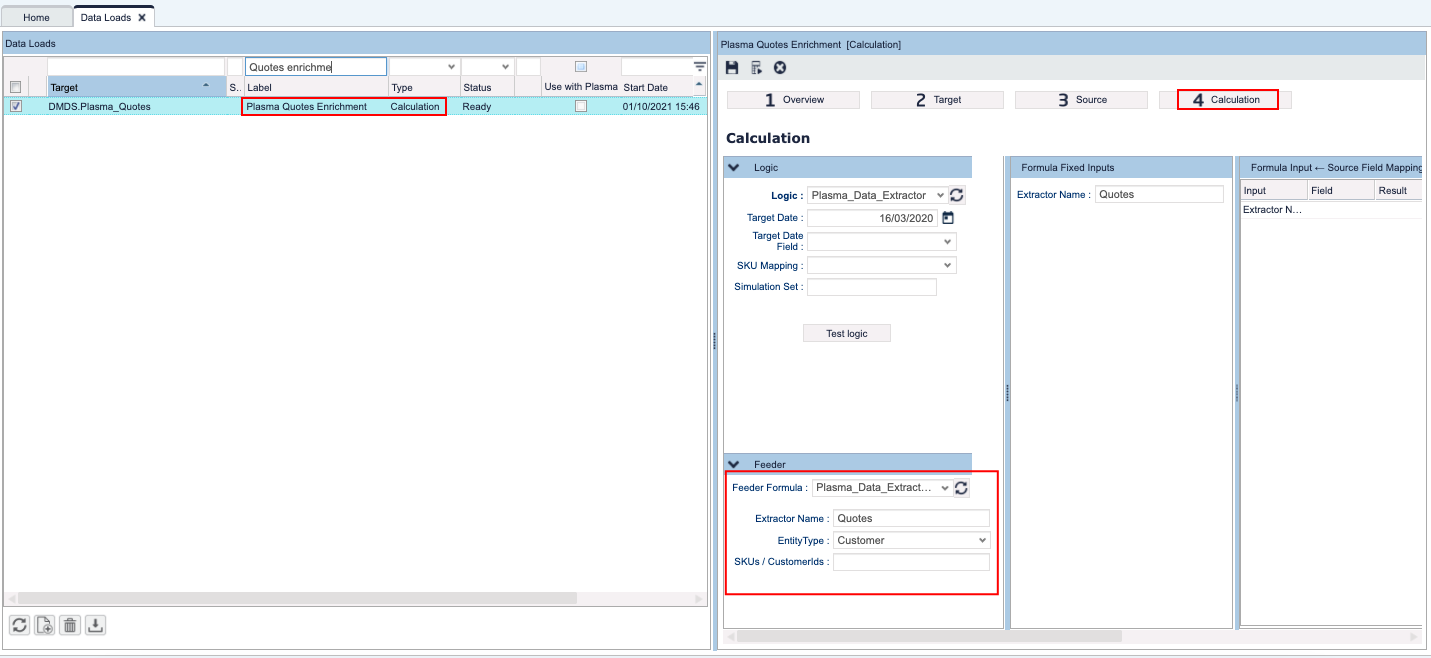Check the DMDS.Plasma_Quotes row checkbox
This screenshot has width=1431, height=658.
[x=15, y=106]
